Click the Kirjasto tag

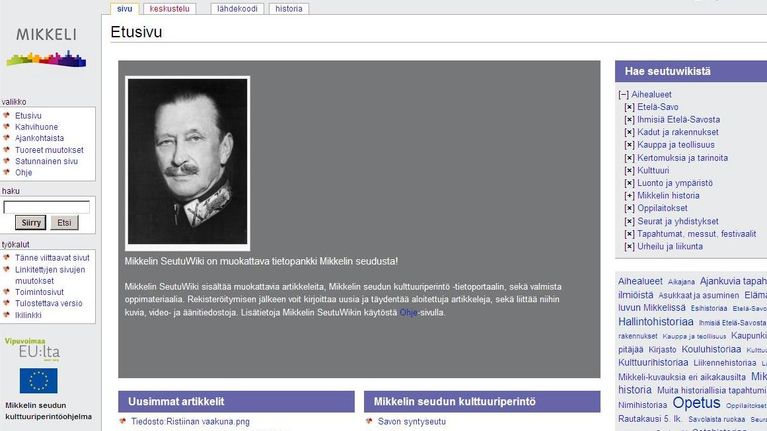tap(662, 350)
